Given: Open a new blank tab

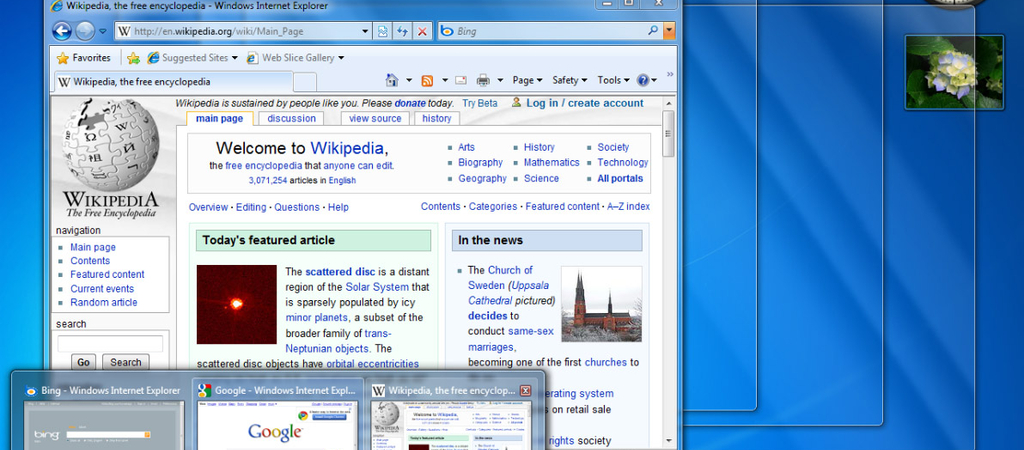Looking at the screenshot, I should (305, 82).
